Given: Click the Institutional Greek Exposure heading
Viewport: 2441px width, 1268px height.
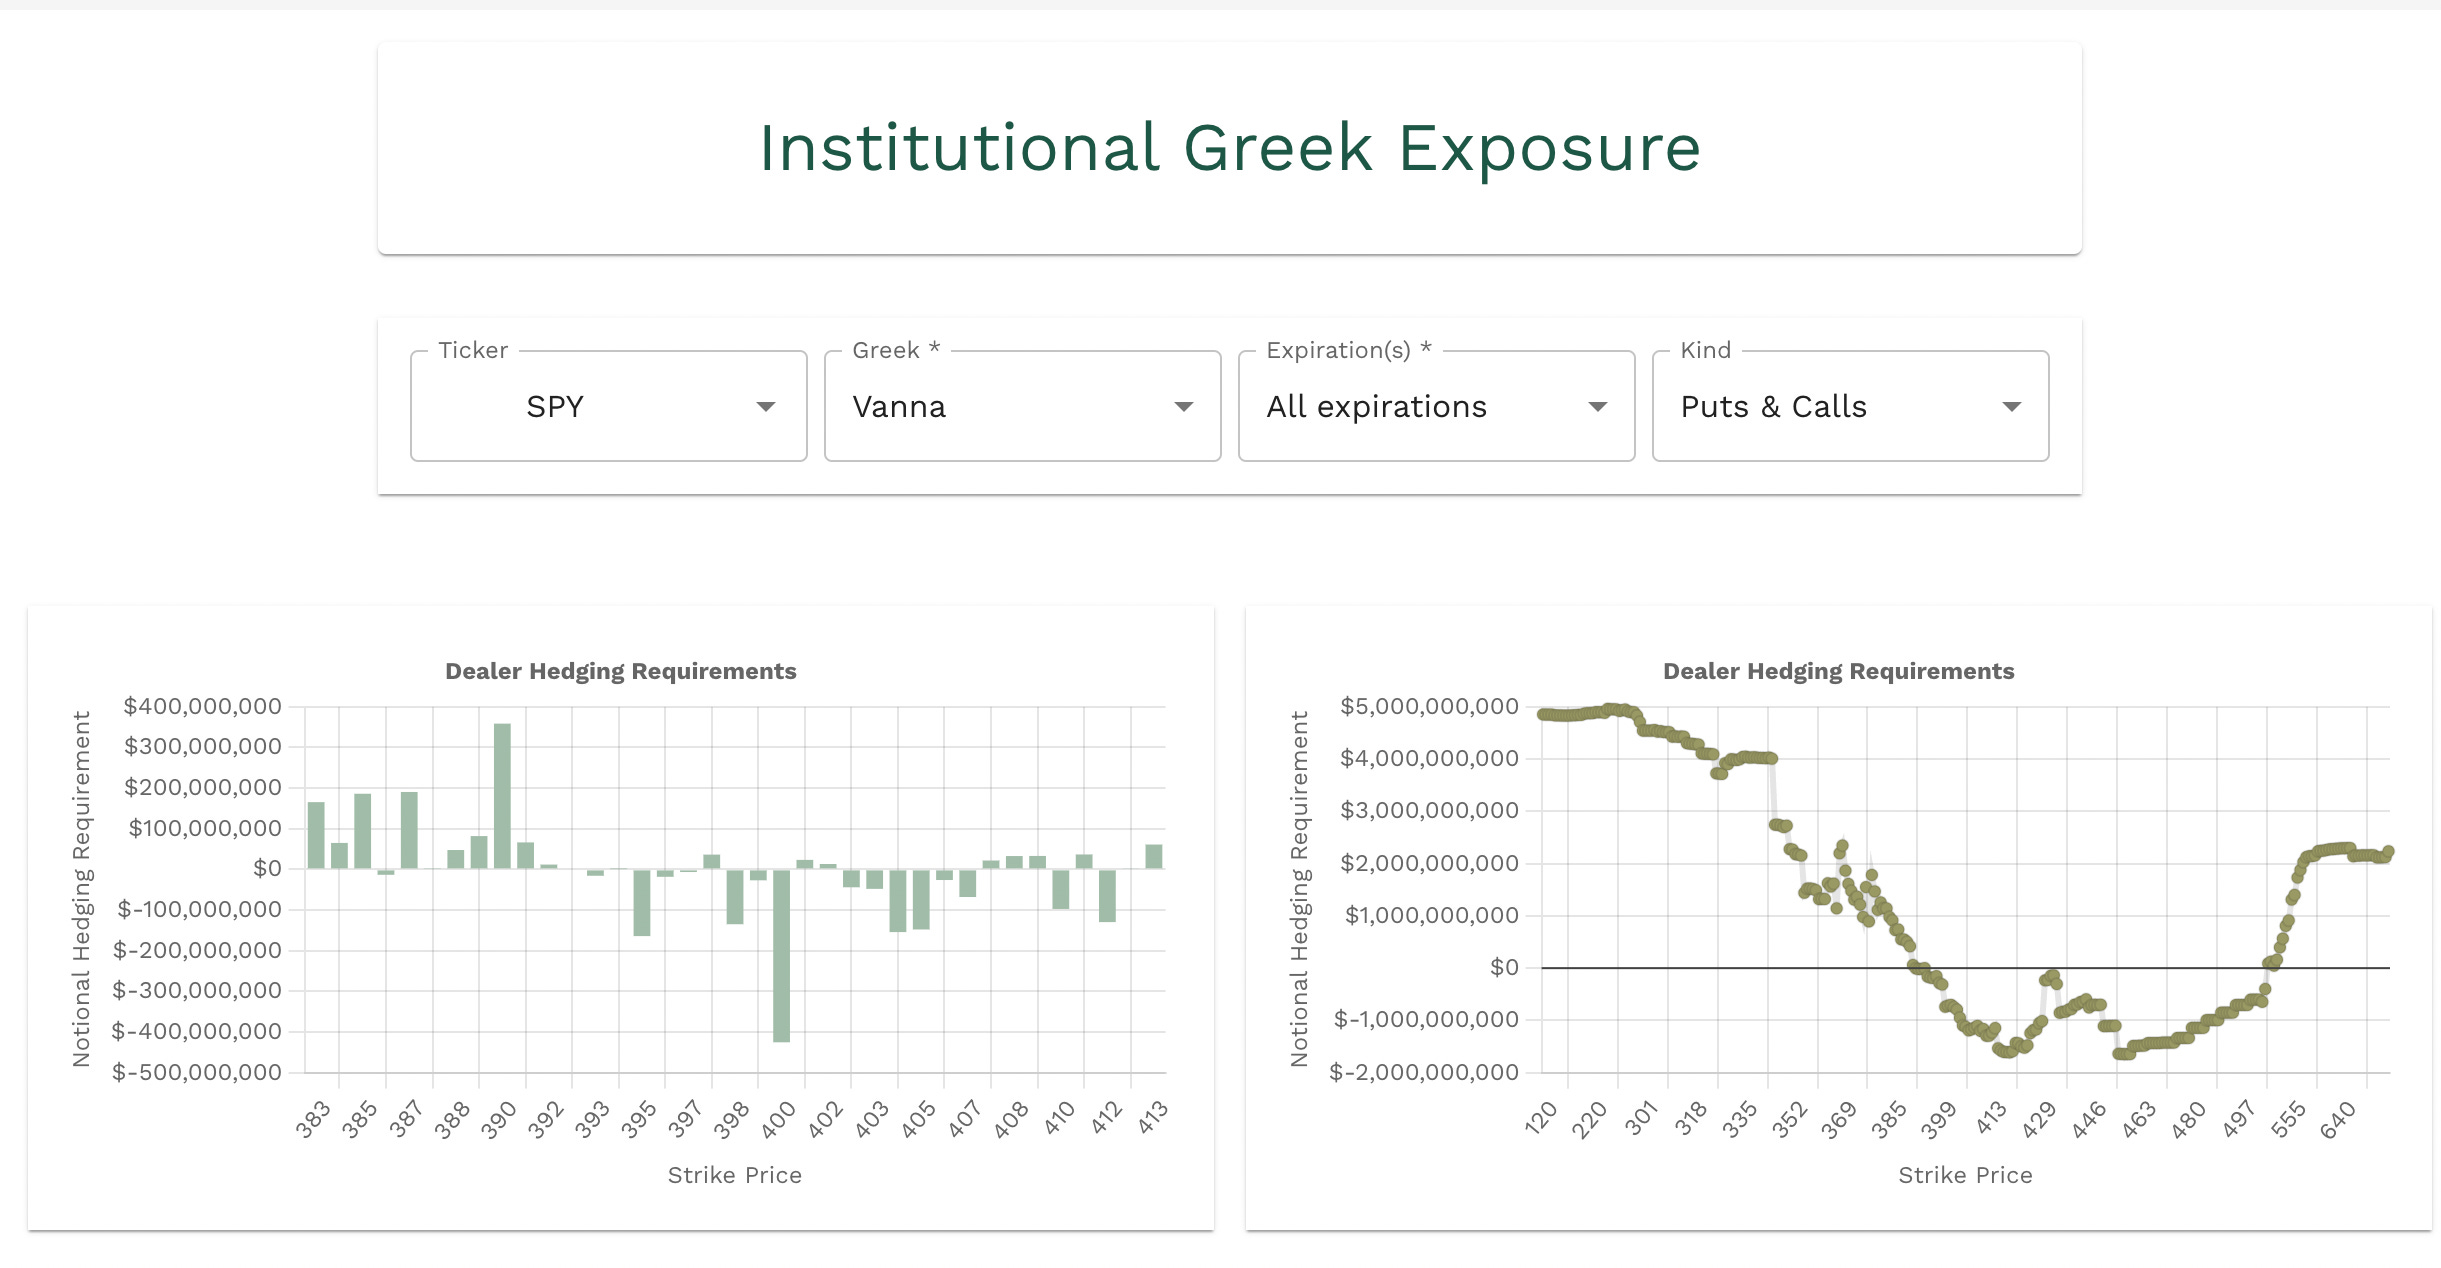Looking at the screenshot, I should [x=1229, y=148].
